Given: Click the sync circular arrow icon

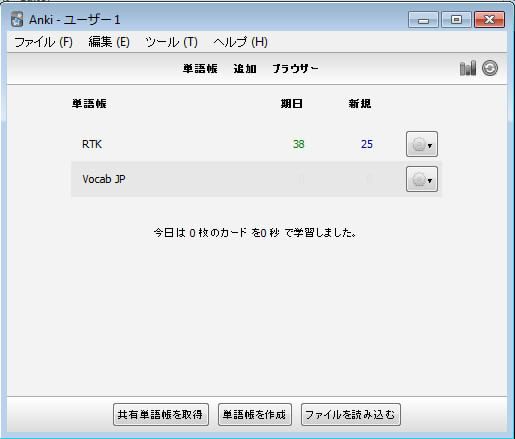Looking at the screenshot, I should (x=490, y=68).
